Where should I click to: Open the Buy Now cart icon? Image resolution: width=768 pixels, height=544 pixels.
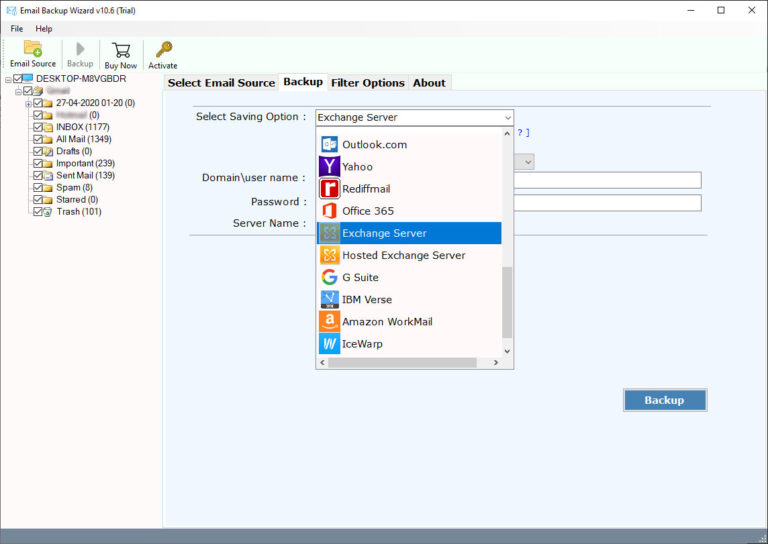120,50
